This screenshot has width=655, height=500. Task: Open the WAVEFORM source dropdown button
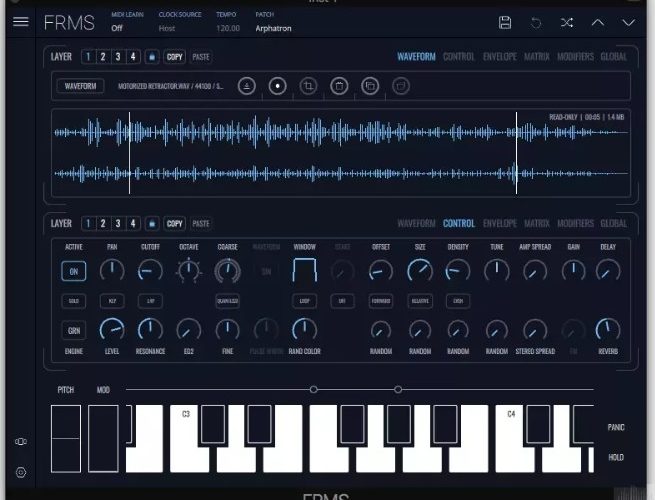point(80,86)
